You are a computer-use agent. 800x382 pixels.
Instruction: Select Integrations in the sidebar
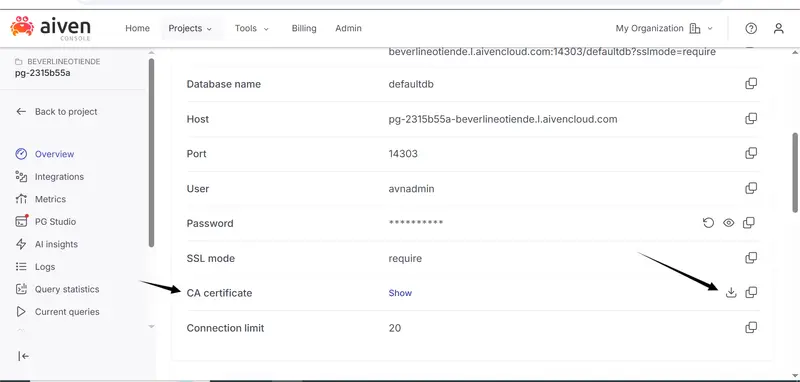click(59, 176)
